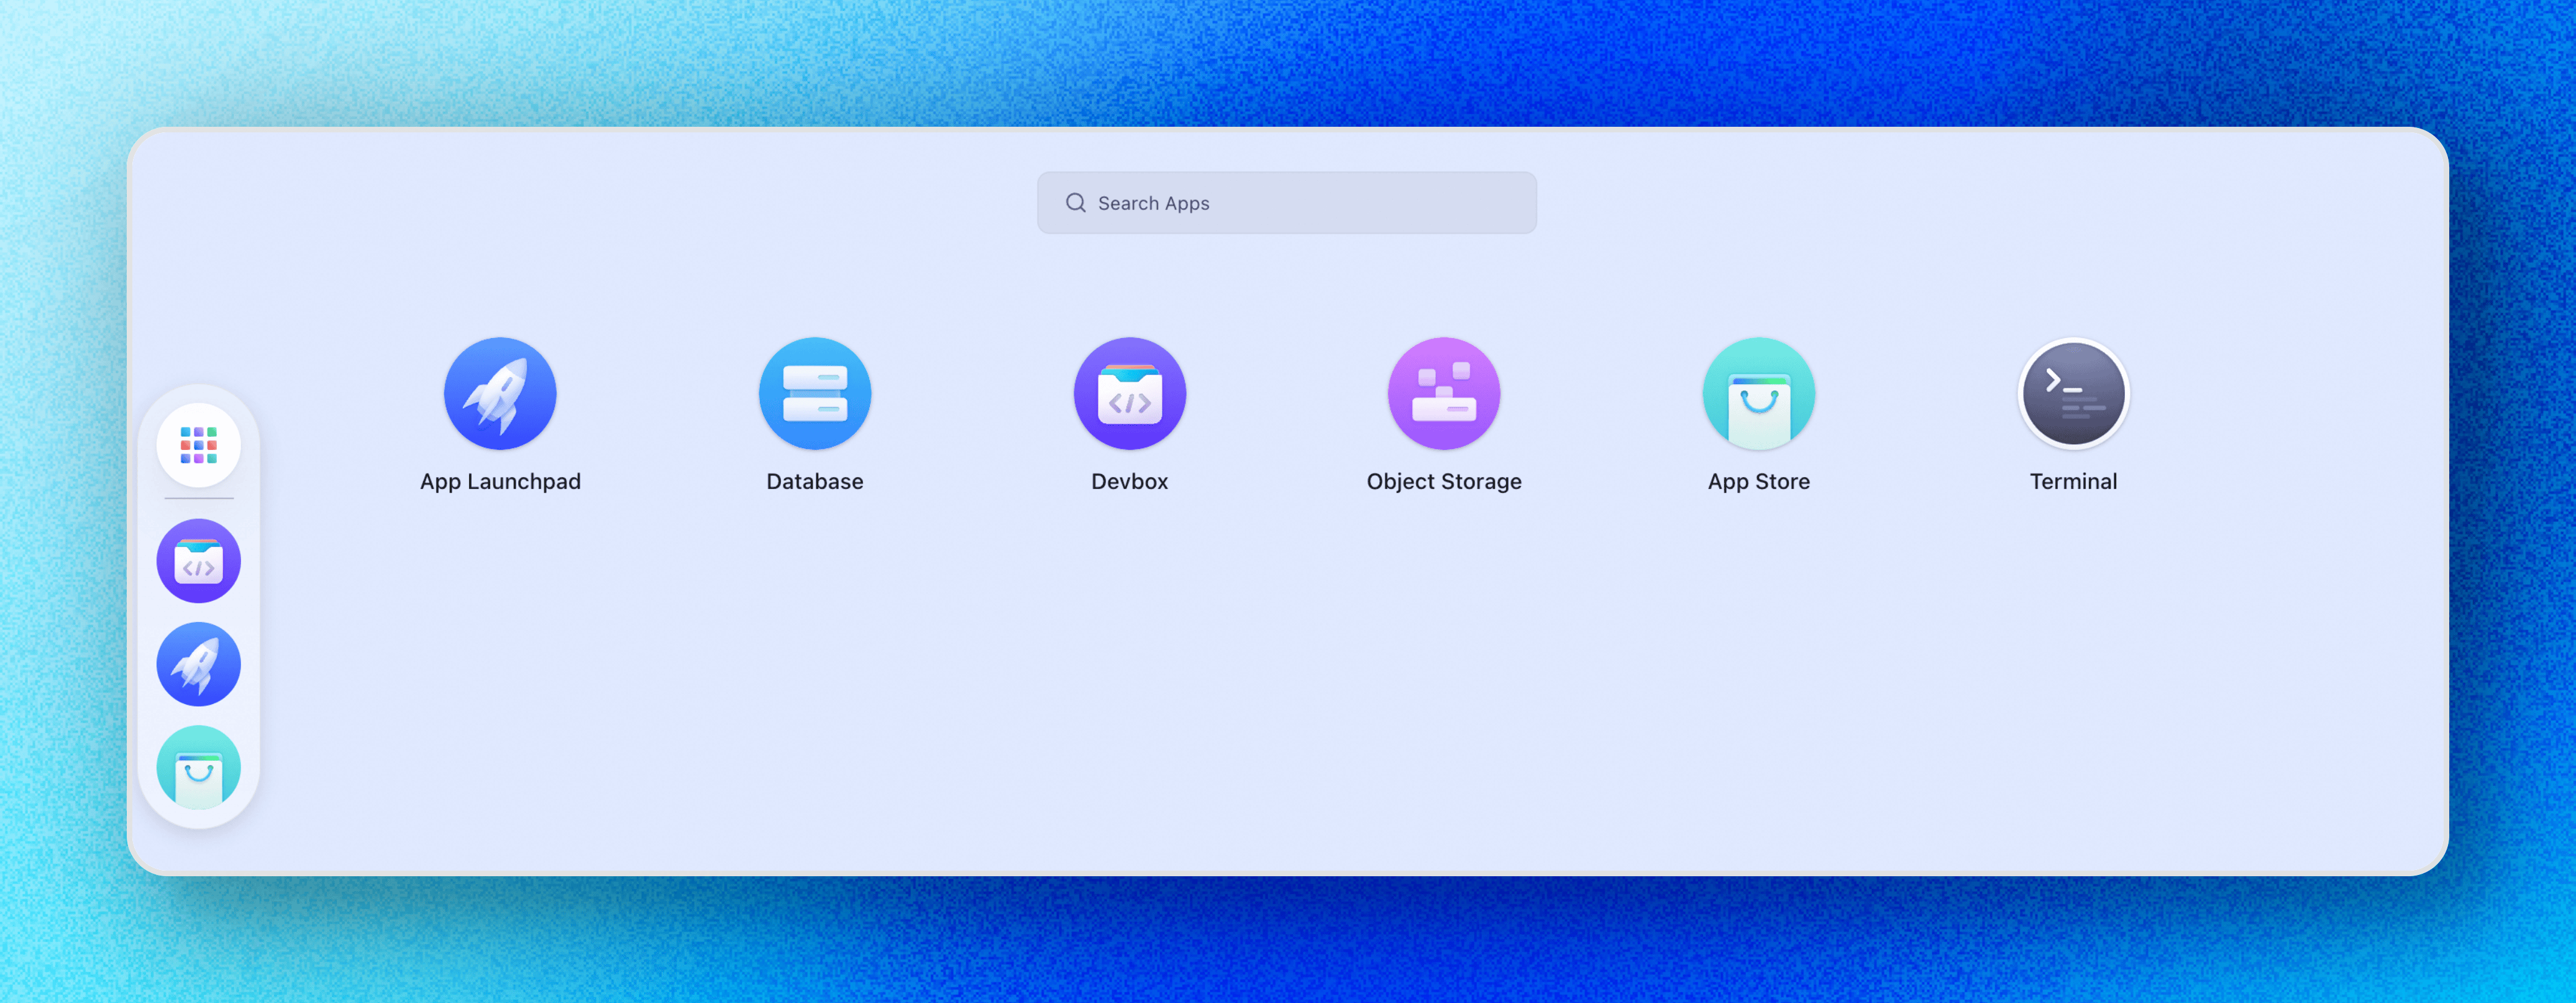
Task: Click the magnifier icon in Search Apps
Action: [x=1076, y=203]
